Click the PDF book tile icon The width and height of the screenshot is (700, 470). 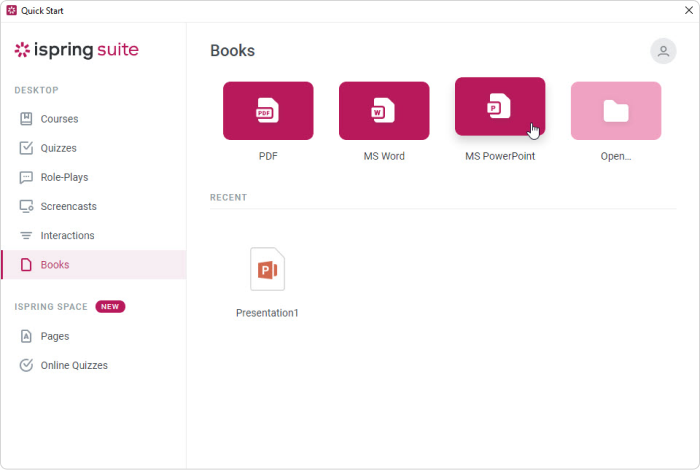[267, 110]
